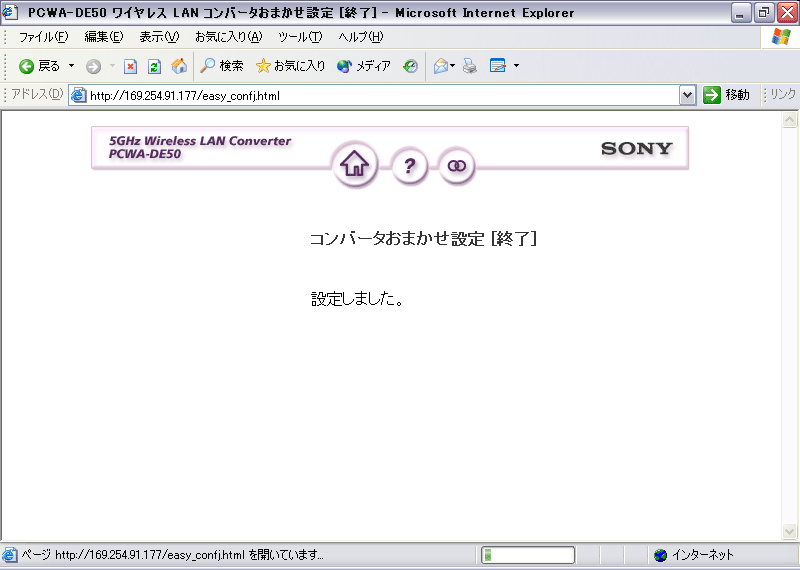
Task: Click the Edit page icon
Action: click(x=497, y=66)
